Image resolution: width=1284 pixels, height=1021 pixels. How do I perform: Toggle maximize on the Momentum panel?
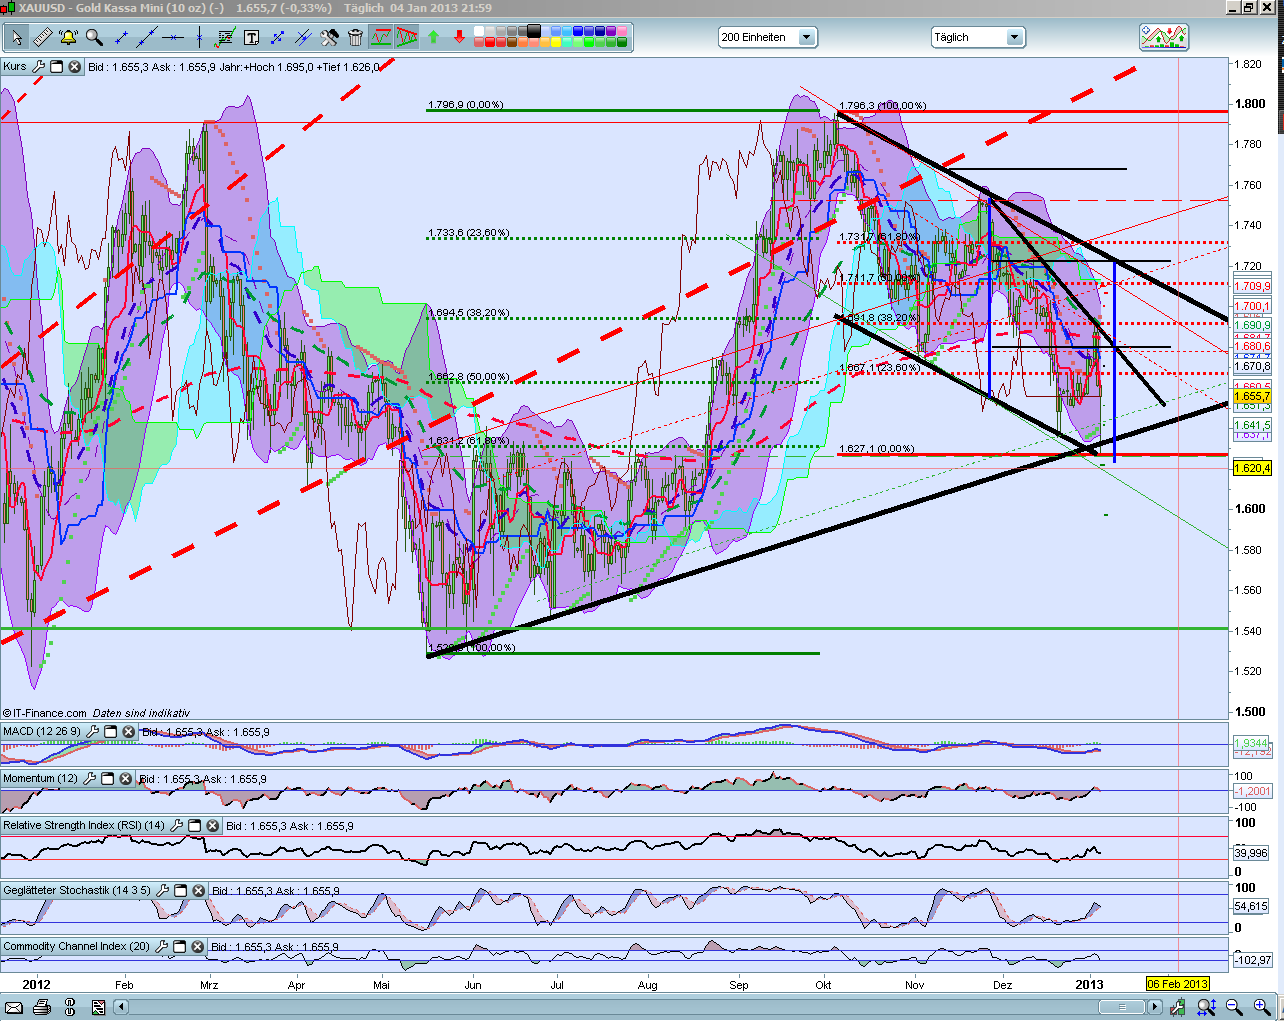(x=108, y=779)
